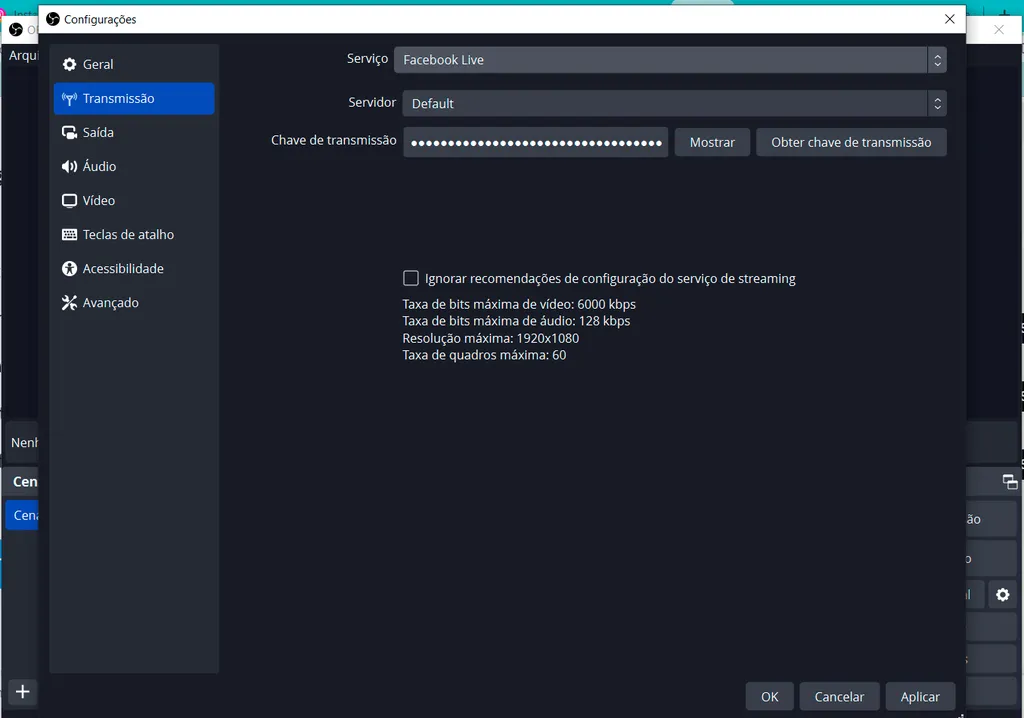Select the Transmissão settings tab
This screenshot has width=1024, height=718.
[134, 99]
